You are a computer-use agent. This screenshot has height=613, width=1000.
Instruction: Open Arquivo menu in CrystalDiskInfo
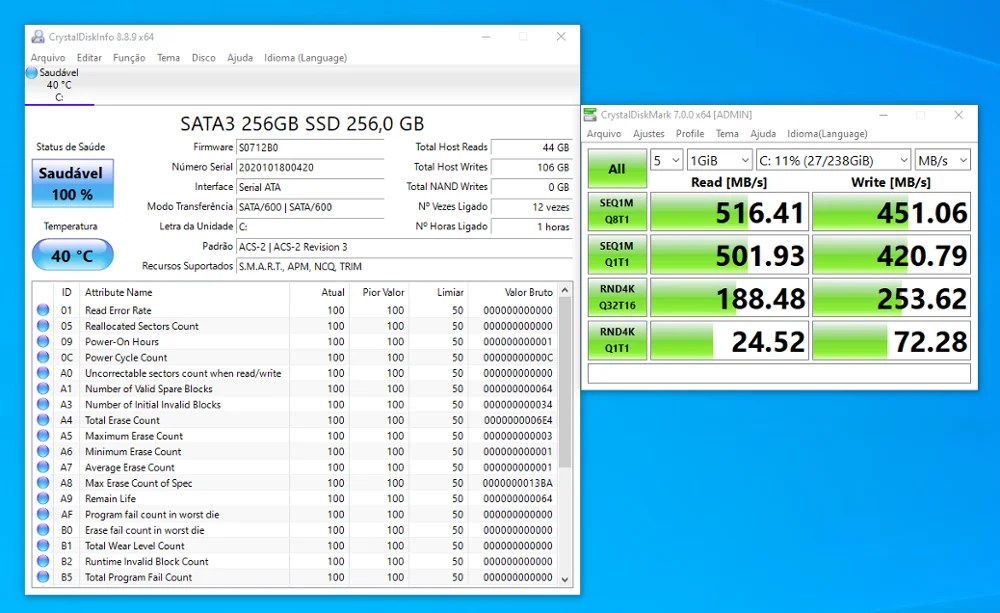coord(48,57)
